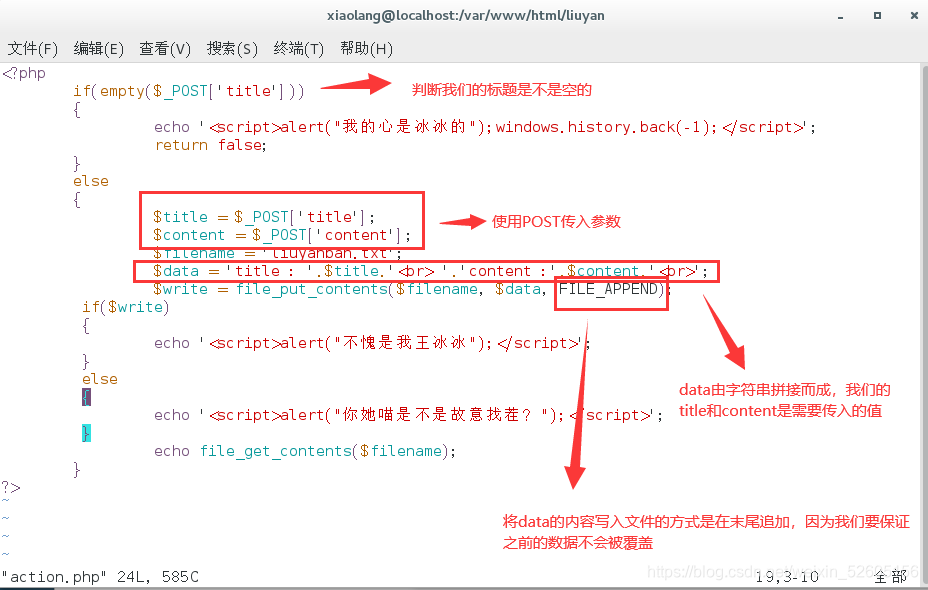
Task: Click the if($write) line
Action: pos(125,307)
